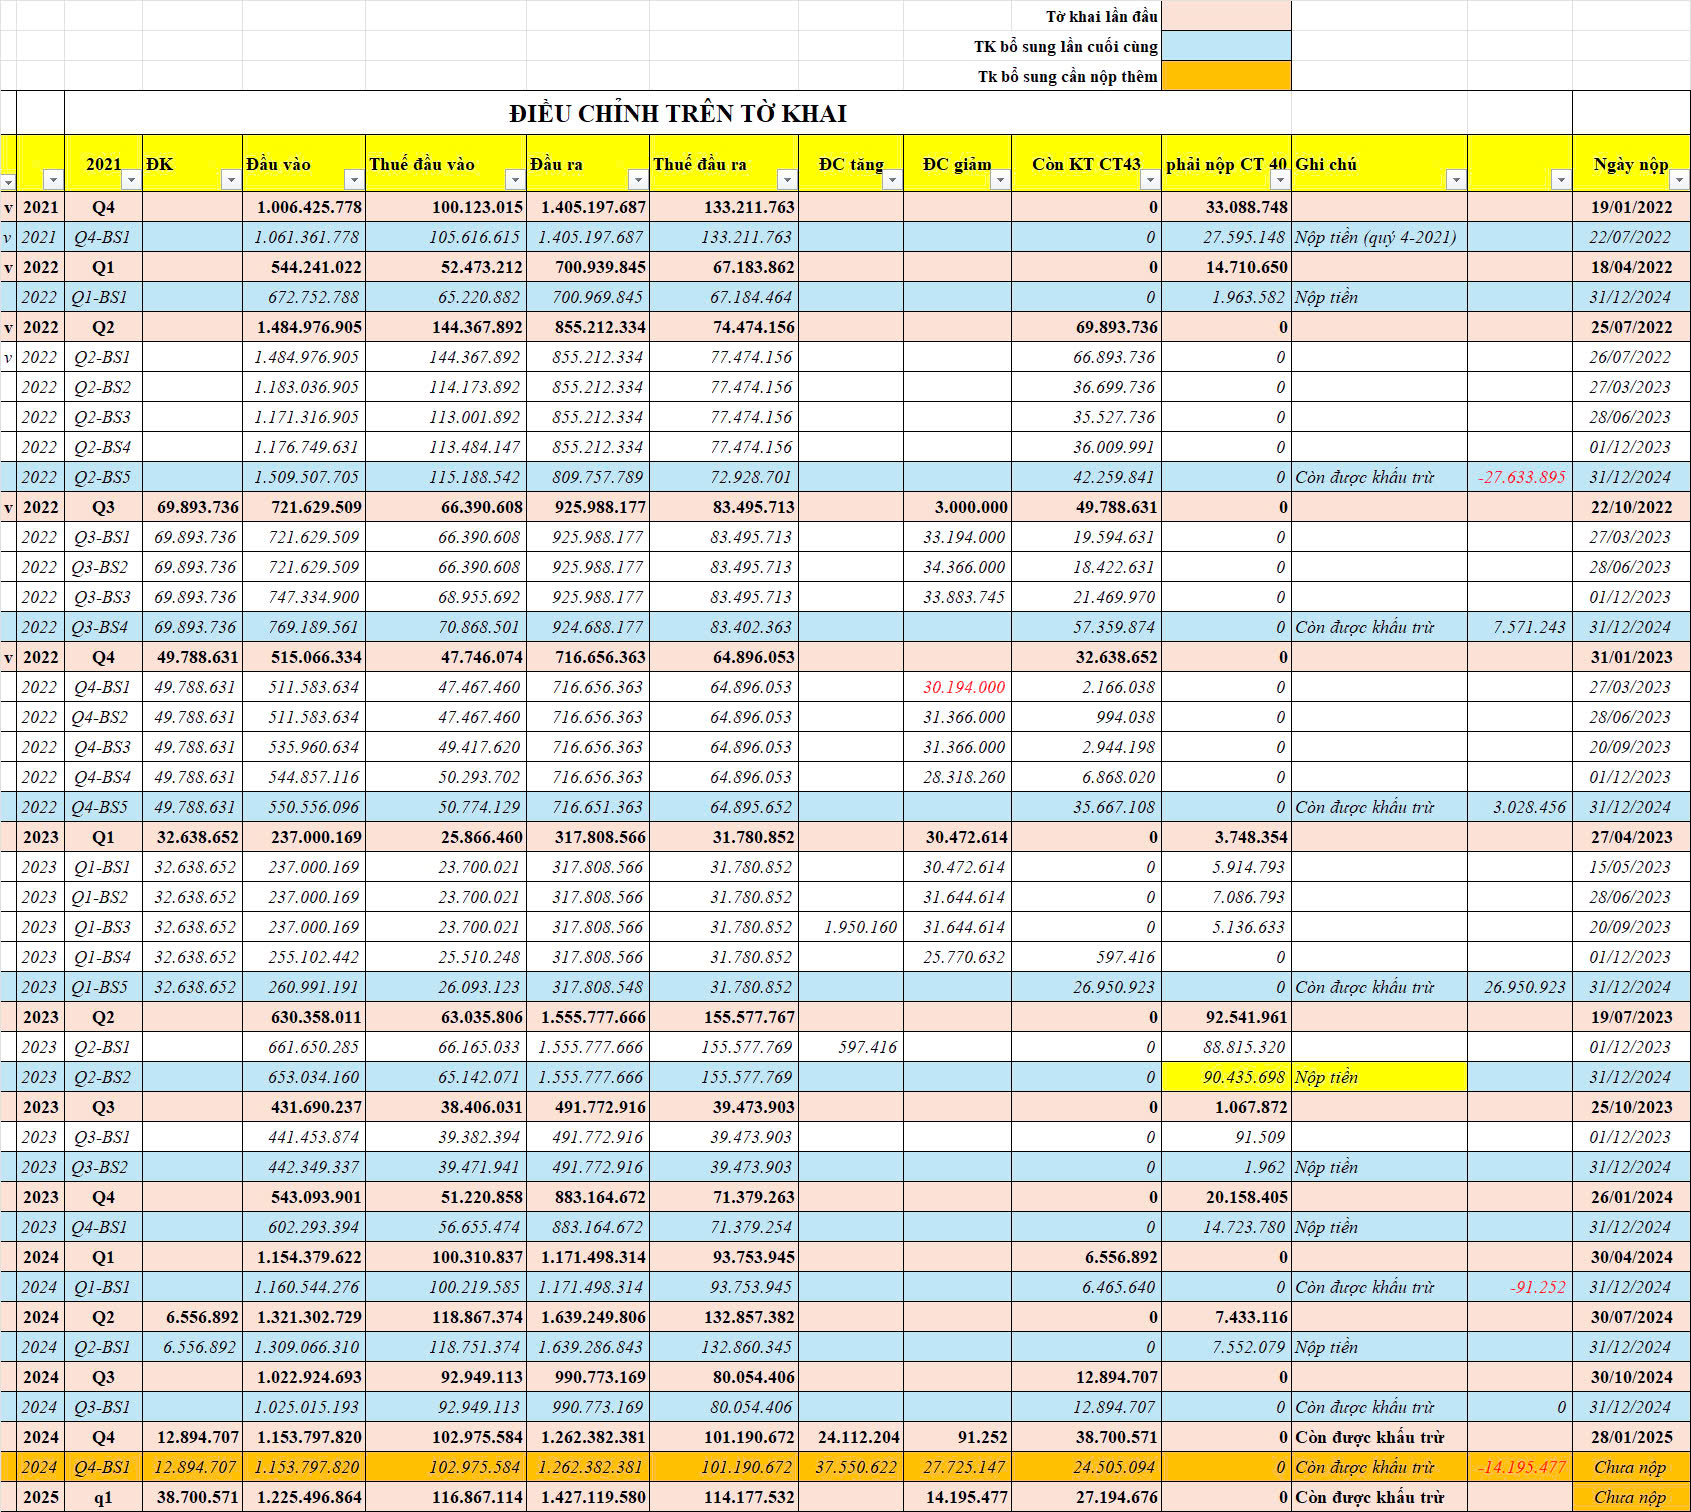1691x1512 pixels.
Task: Select the peach legend cell beside Tờ khai lần đầu
Action: 1226,16
